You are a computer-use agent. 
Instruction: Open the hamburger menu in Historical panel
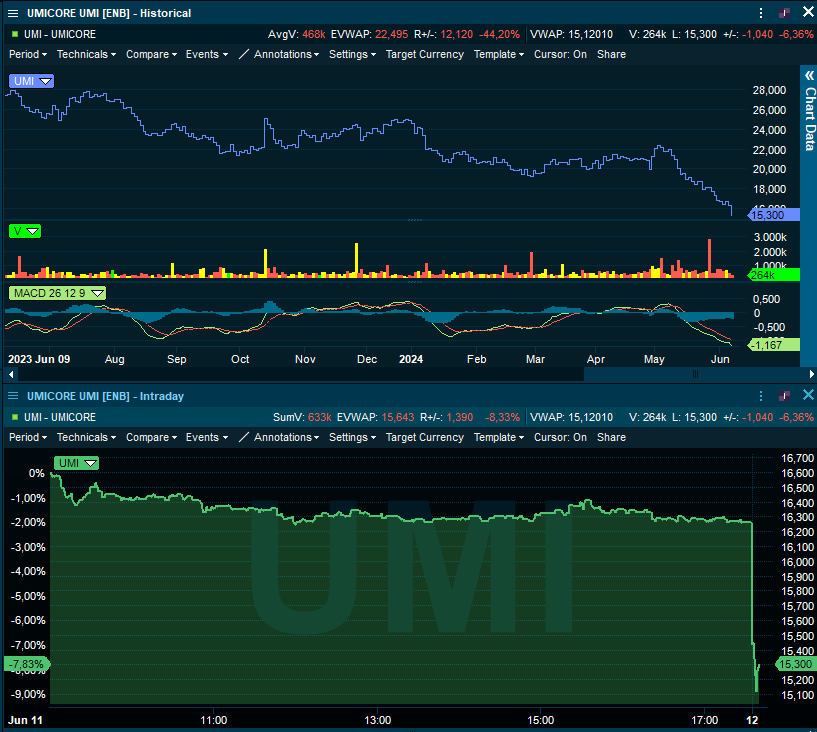pyautogui.click(x=13, y=14)
